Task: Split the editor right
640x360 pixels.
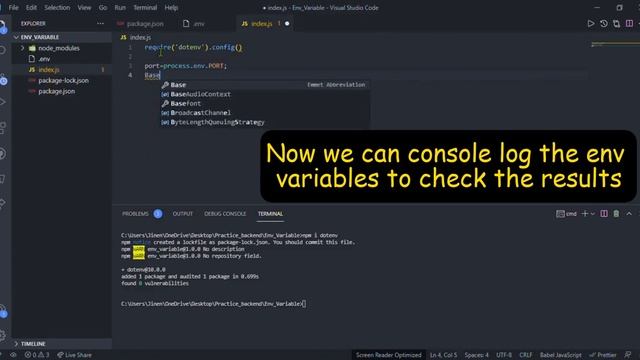Action: [629, 24]
